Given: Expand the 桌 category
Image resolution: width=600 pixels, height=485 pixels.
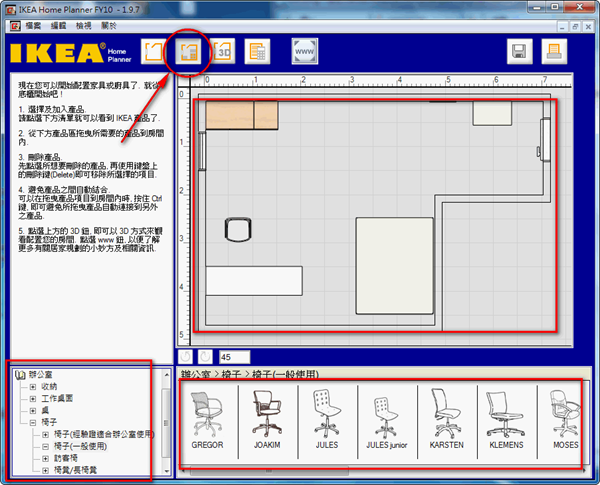Looking at the screenshot, I should point(33,411).
